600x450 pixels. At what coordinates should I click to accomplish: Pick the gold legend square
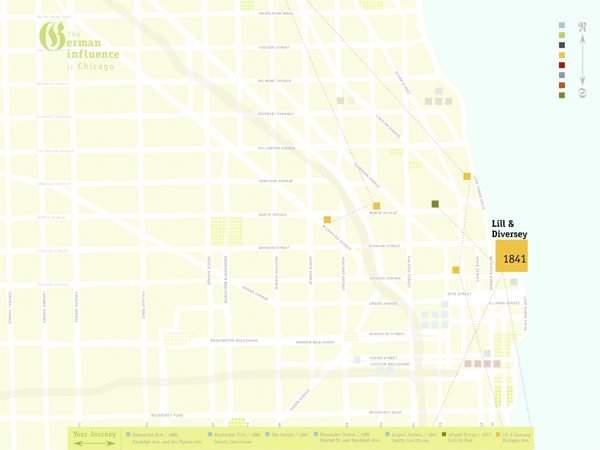(562, 55)
